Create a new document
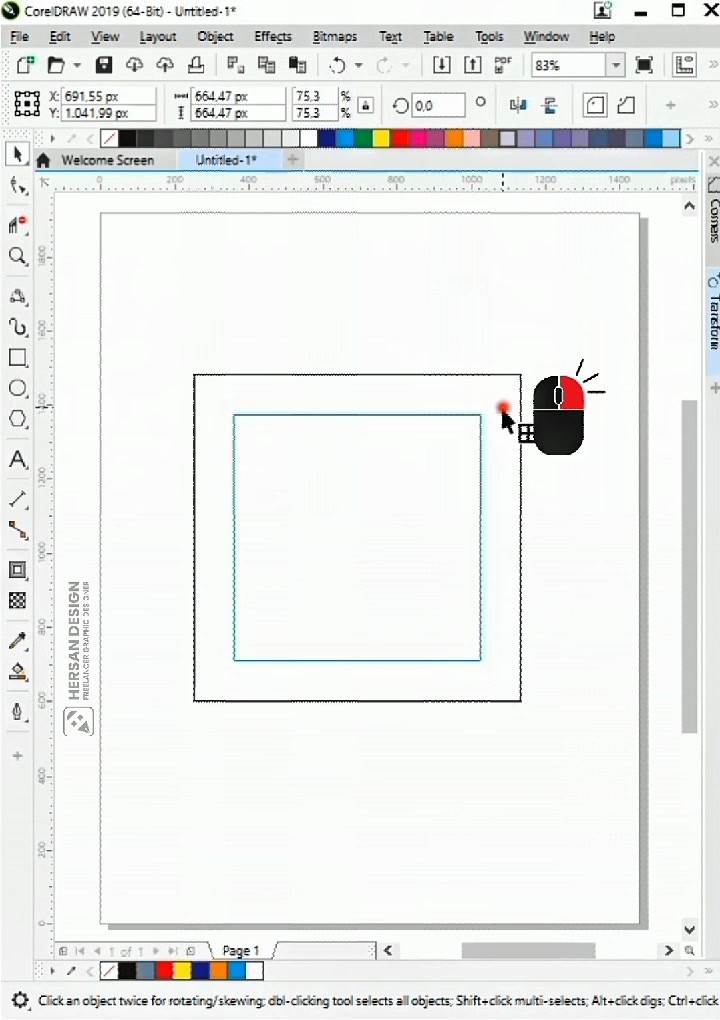Viewport: 720px width, 1020px height. pyautogui.click(x=25, y=65)
